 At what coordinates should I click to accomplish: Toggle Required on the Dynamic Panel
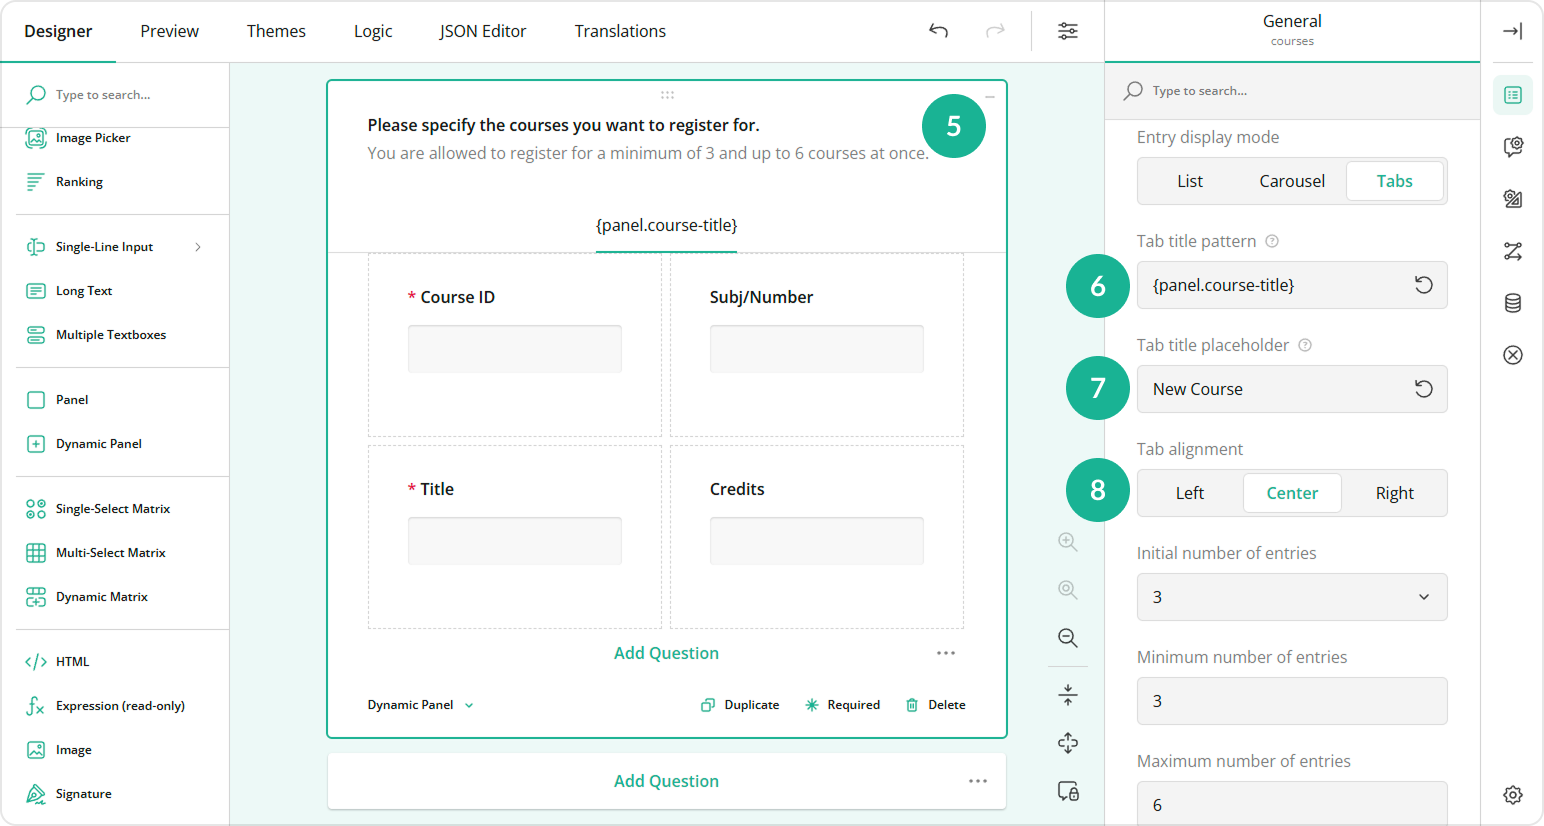843,704
